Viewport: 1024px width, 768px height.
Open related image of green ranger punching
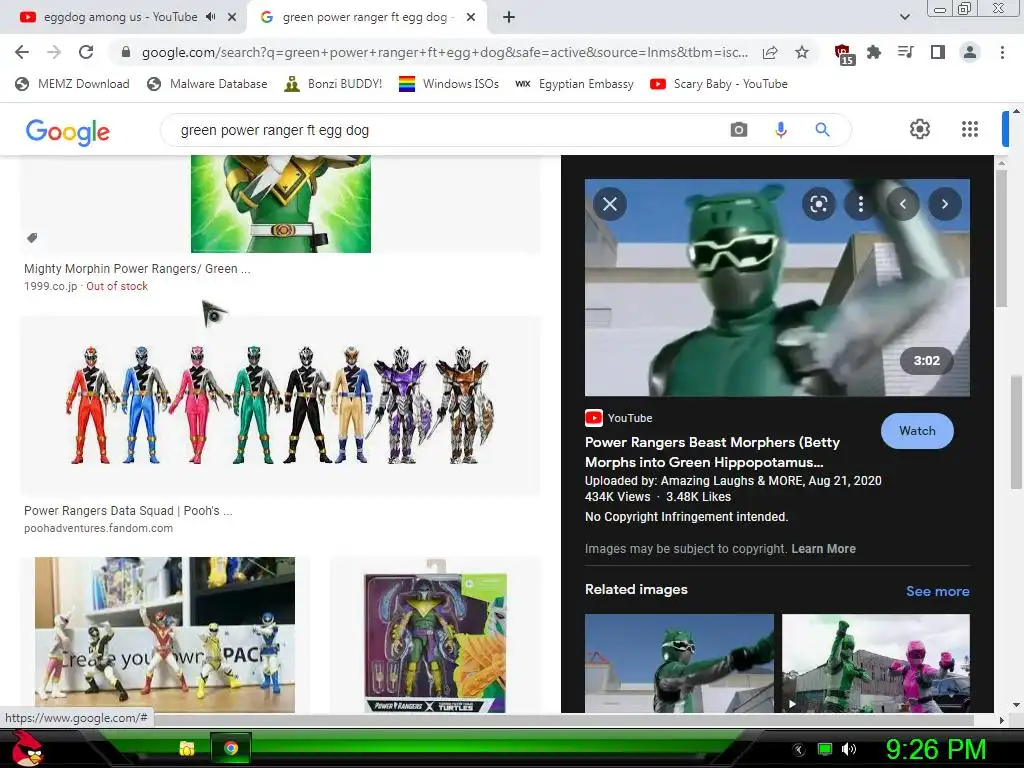679,663
